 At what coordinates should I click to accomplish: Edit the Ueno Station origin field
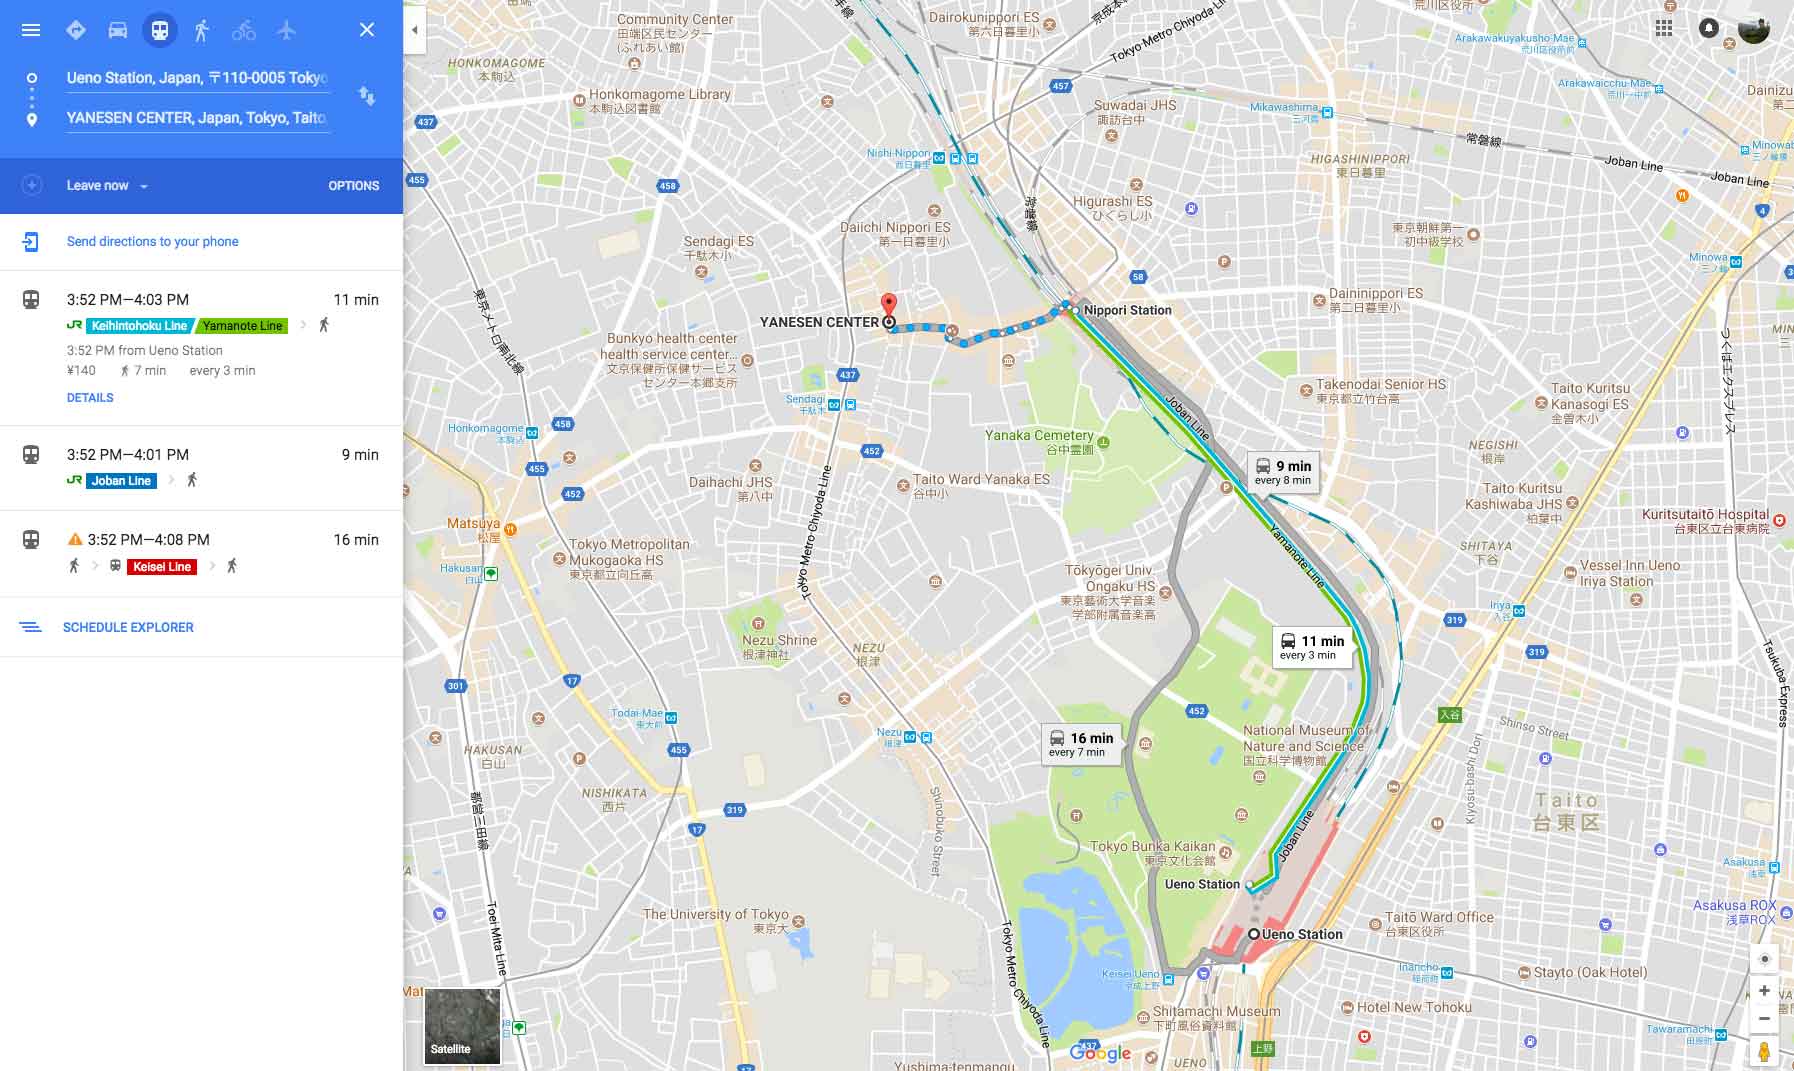(197, 78)
